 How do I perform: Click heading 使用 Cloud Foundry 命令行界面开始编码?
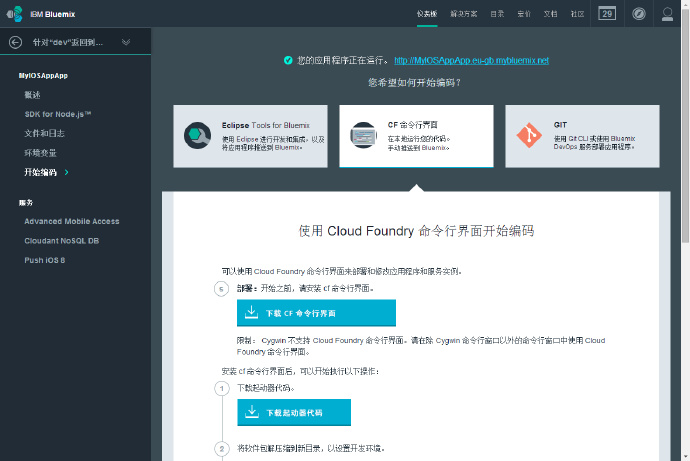point(416,231)
